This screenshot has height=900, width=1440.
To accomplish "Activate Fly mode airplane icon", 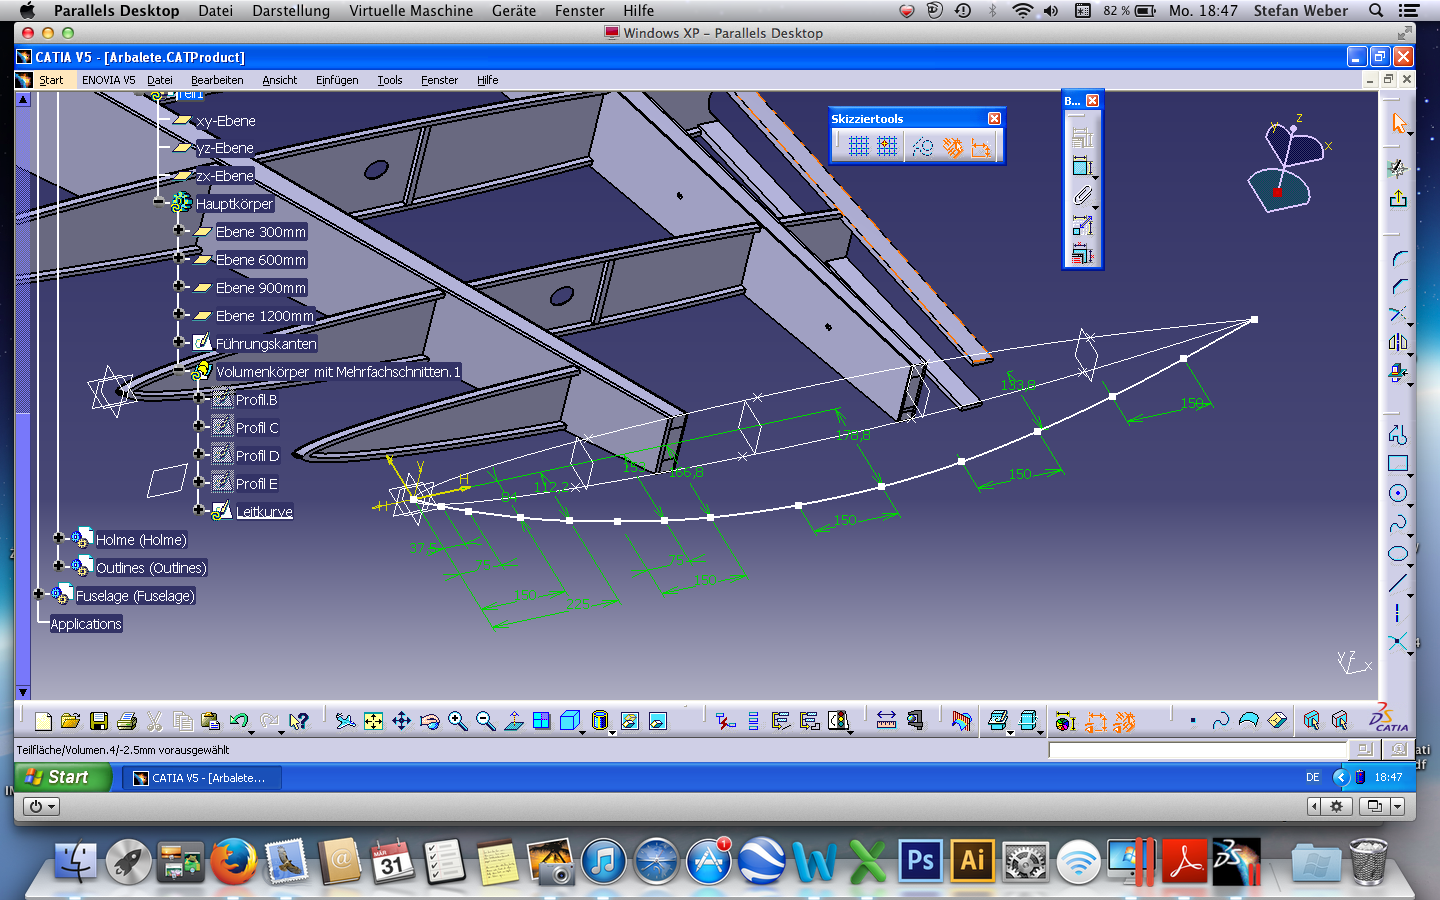I will click(345, 721).
